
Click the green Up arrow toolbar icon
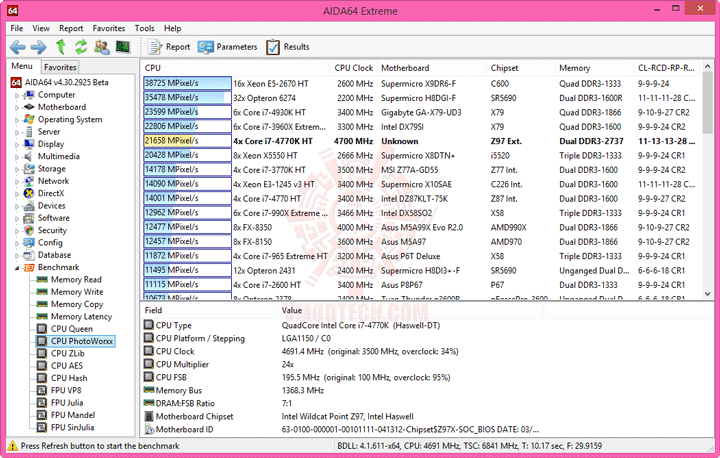tap(61, 47)
